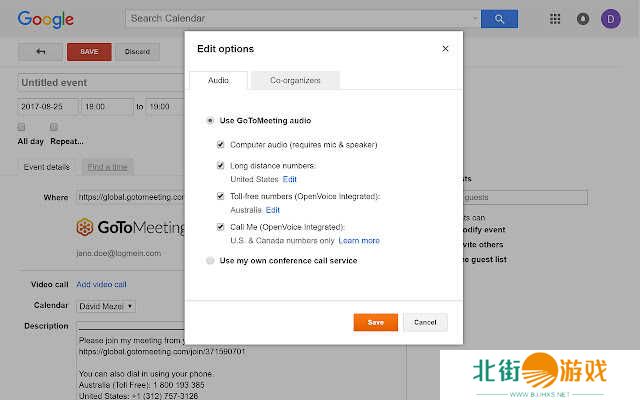Click the back arrow button
This screenshot has height=400, width=640.
[40, 52]
